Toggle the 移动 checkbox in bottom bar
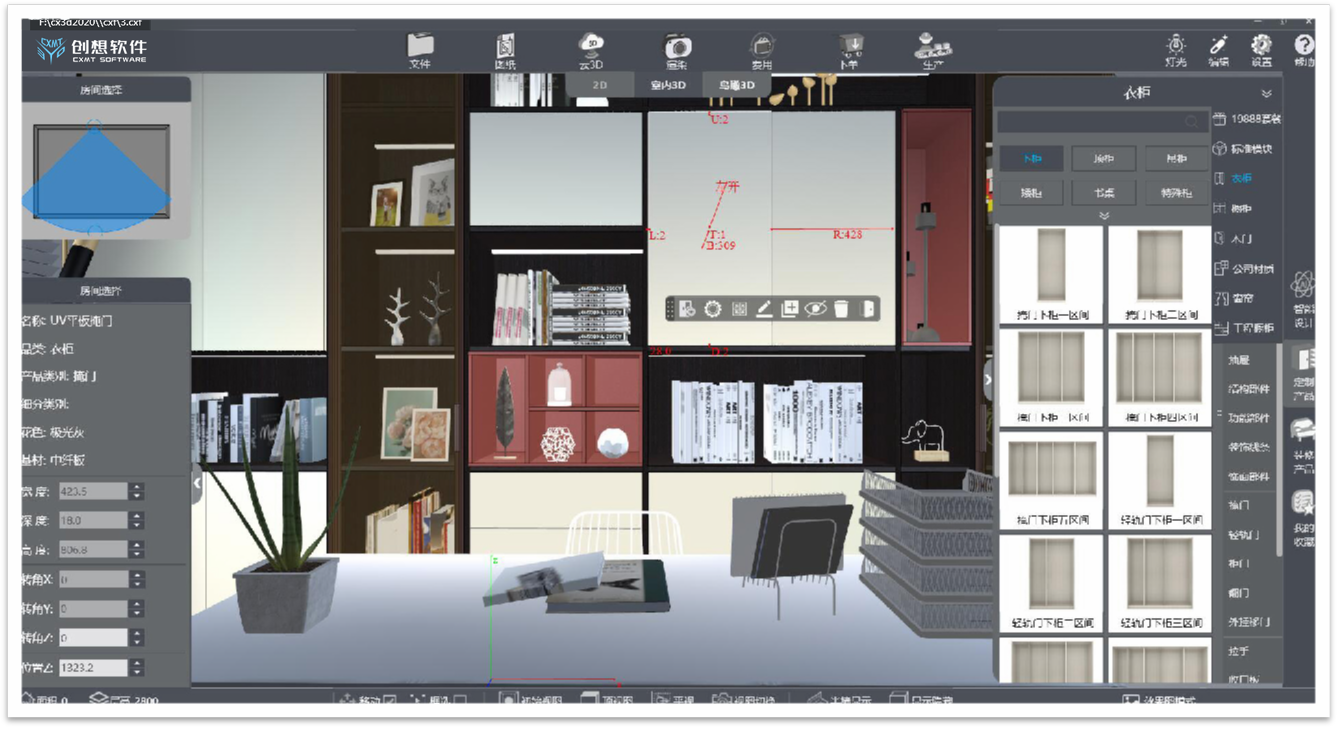The width and height of the screenshot is (1339, 729). click(390, 700)
